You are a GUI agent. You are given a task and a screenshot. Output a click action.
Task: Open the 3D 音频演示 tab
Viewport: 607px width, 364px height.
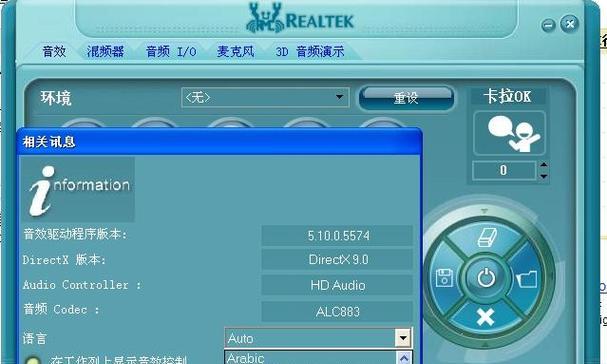pos(310,52)
